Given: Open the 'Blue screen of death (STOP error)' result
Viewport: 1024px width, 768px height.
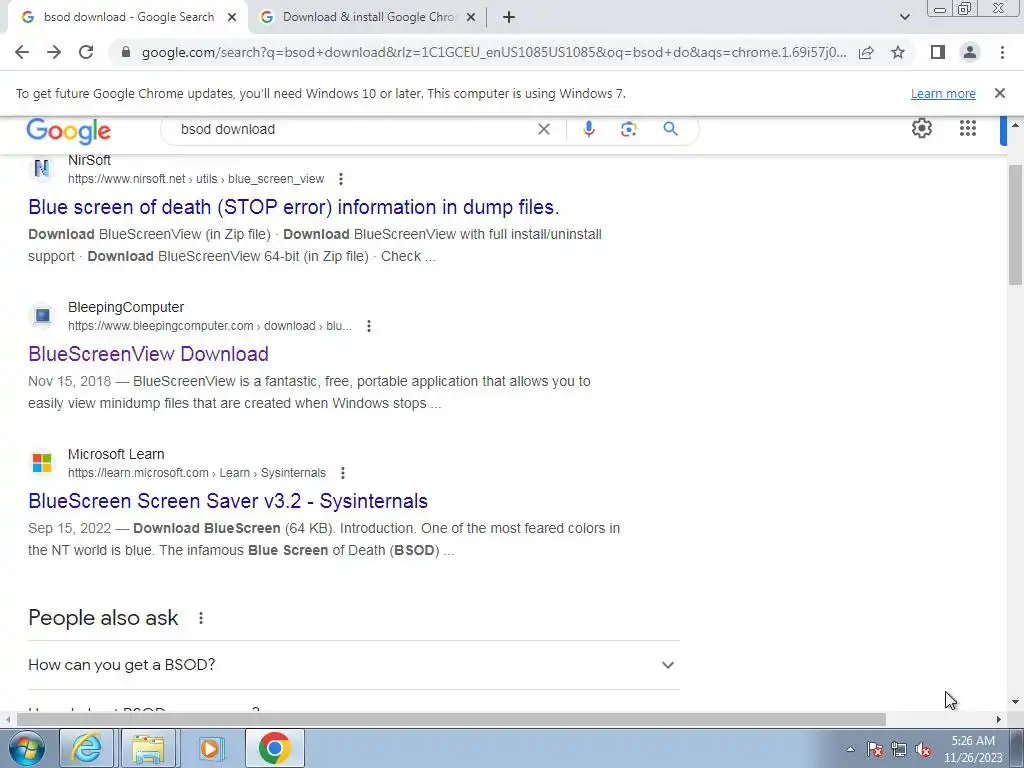Looking at the screenshot, I should [x=294, y=207].
